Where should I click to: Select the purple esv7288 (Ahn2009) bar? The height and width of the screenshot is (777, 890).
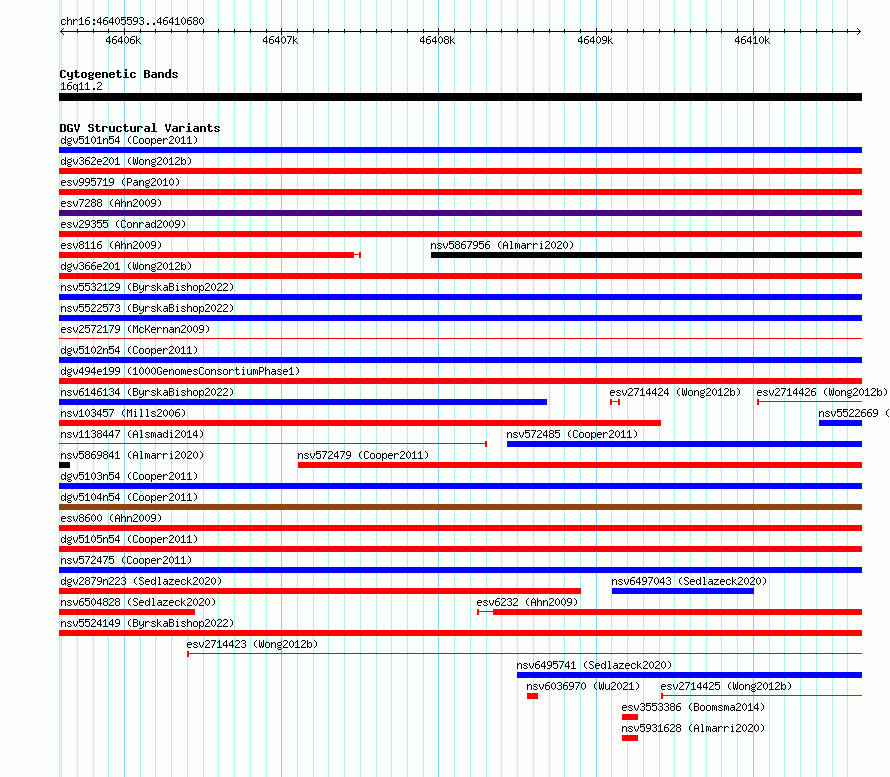pyautogui.click(x=460, y=213)
